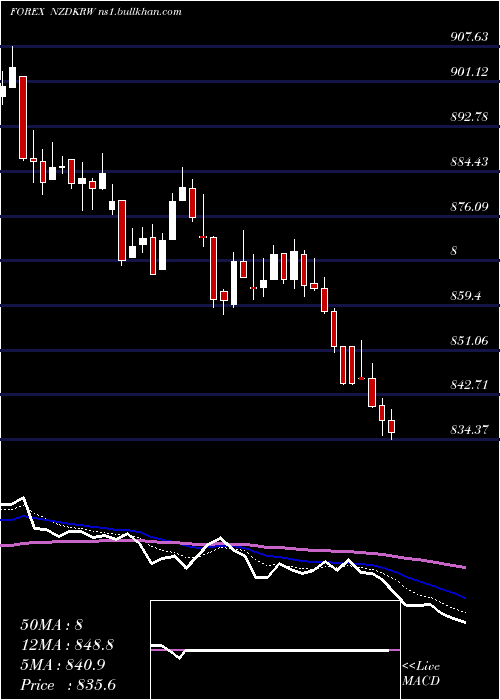This screenshot has width=500, height=700.
Task: Select the 901.12 price level label
Action: click(469, 71)
